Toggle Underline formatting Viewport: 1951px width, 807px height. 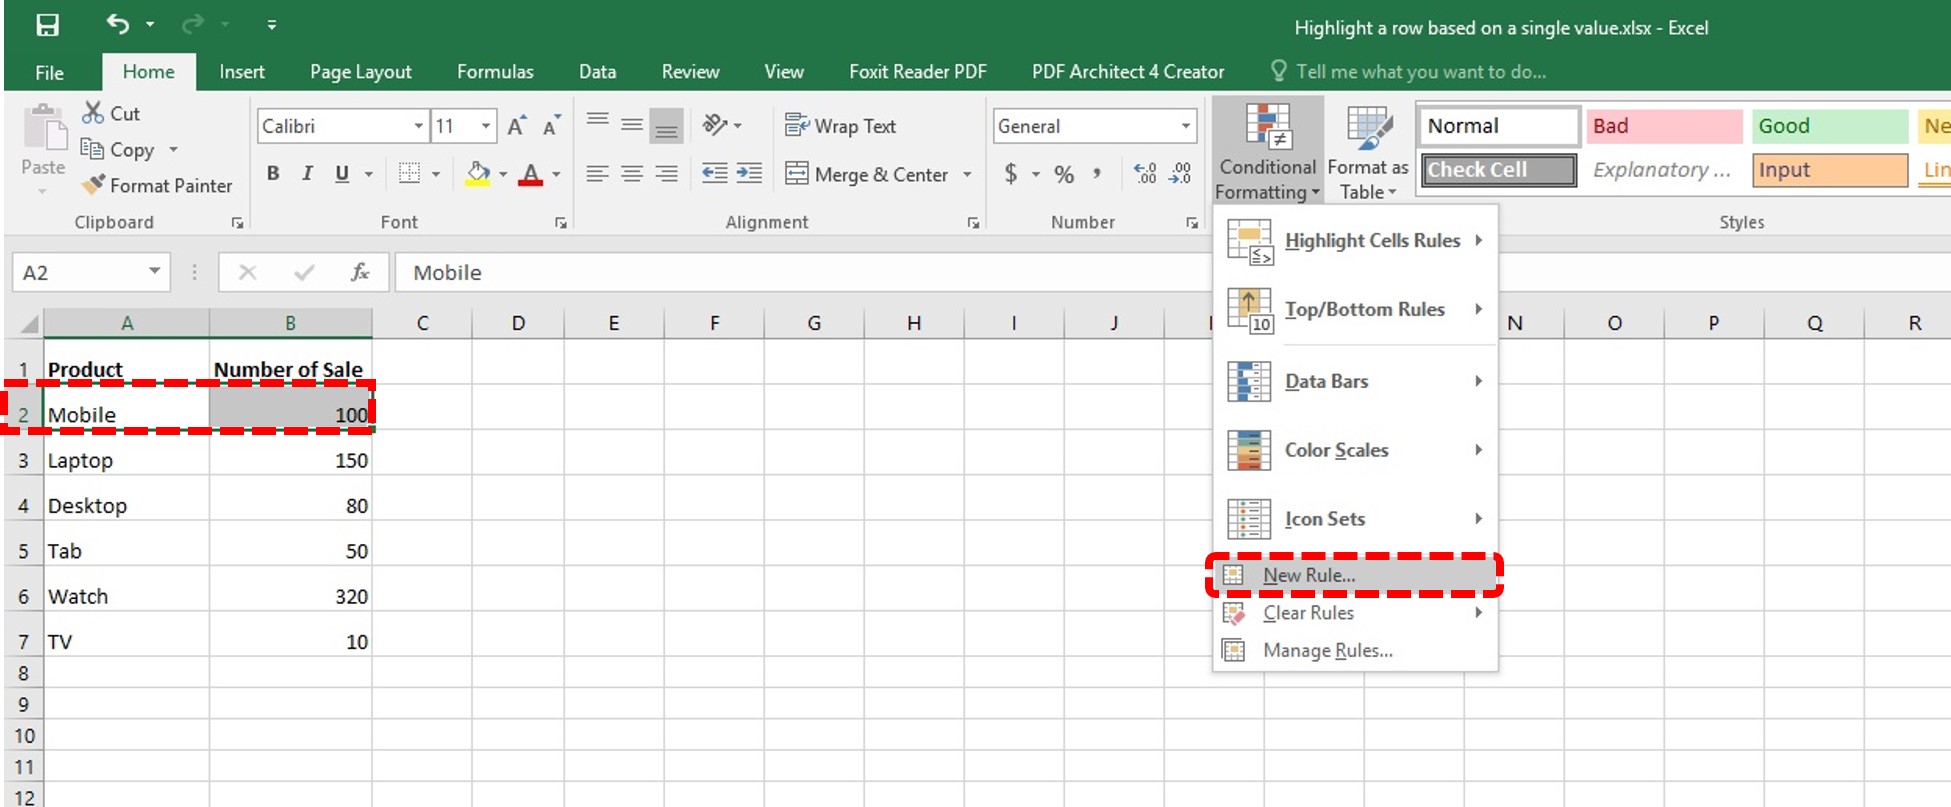[342, 173]
